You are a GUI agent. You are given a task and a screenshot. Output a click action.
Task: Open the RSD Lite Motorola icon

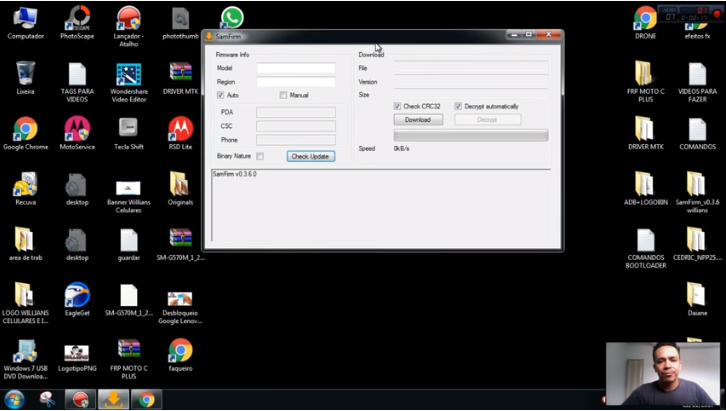click(180, 129)
